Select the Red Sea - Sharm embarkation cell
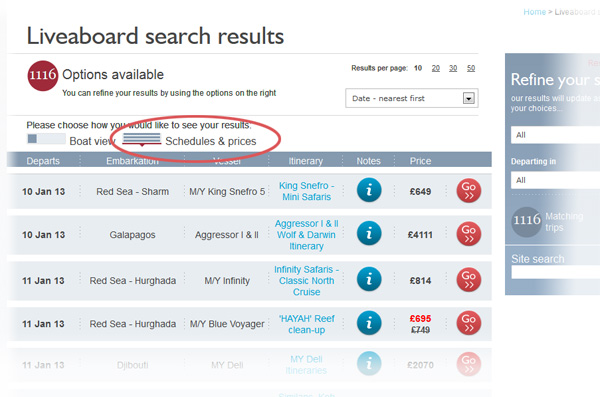The image size is (600, 397). click(132, 191)
